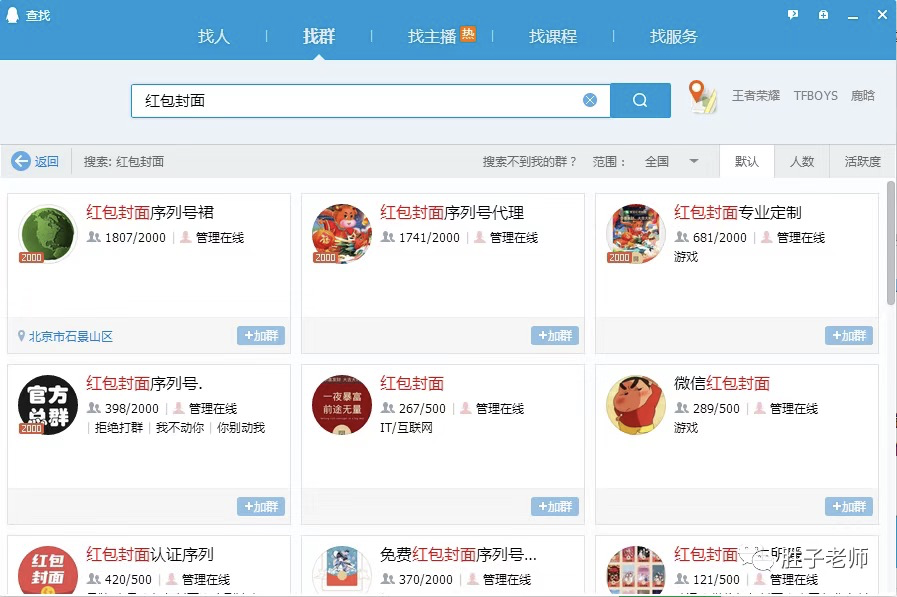The image size is (897, 597).
Task: Expand the 范围 scope selector
Action: pos(608,160)
